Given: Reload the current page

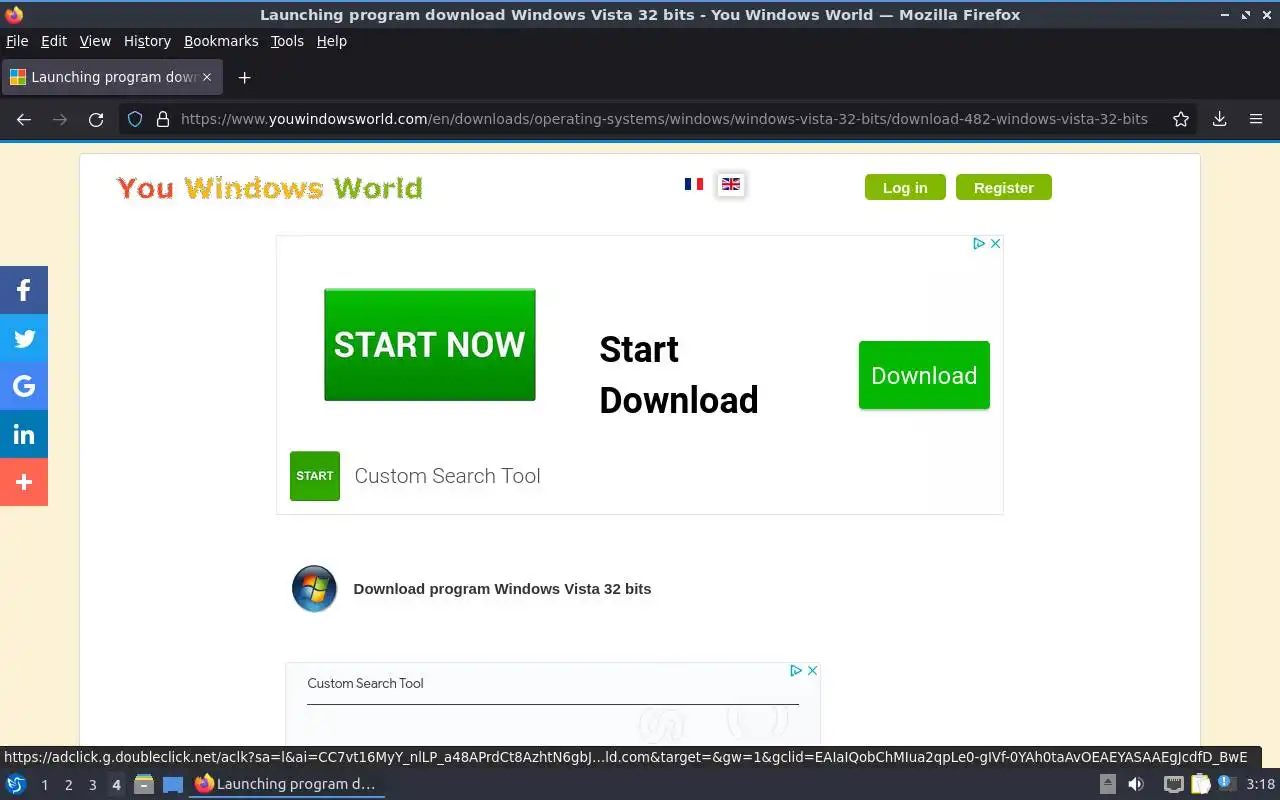Looking at the screenshot, I should pyautogui.click(x=96, y=119).
